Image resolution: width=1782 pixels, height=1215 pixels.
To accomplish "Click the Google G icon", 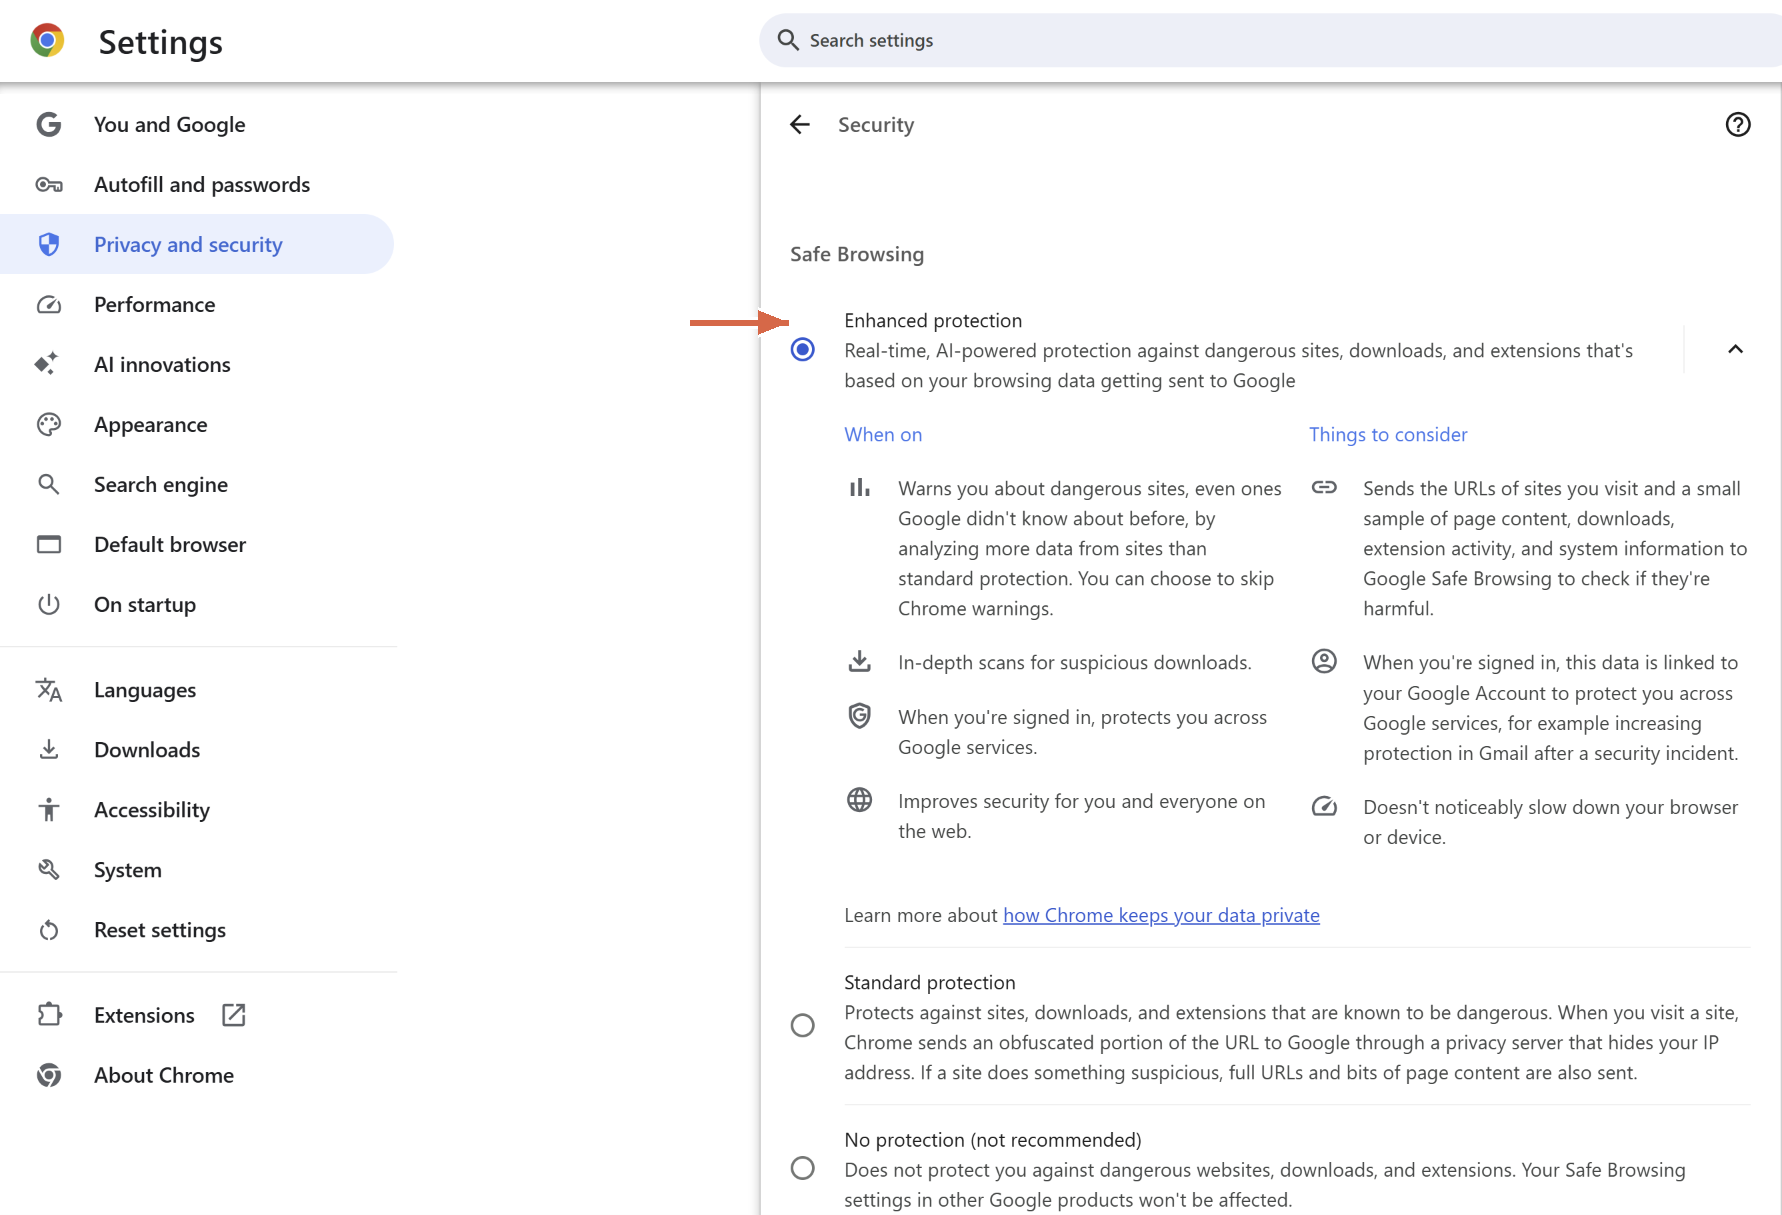I will tap(48, 124).
